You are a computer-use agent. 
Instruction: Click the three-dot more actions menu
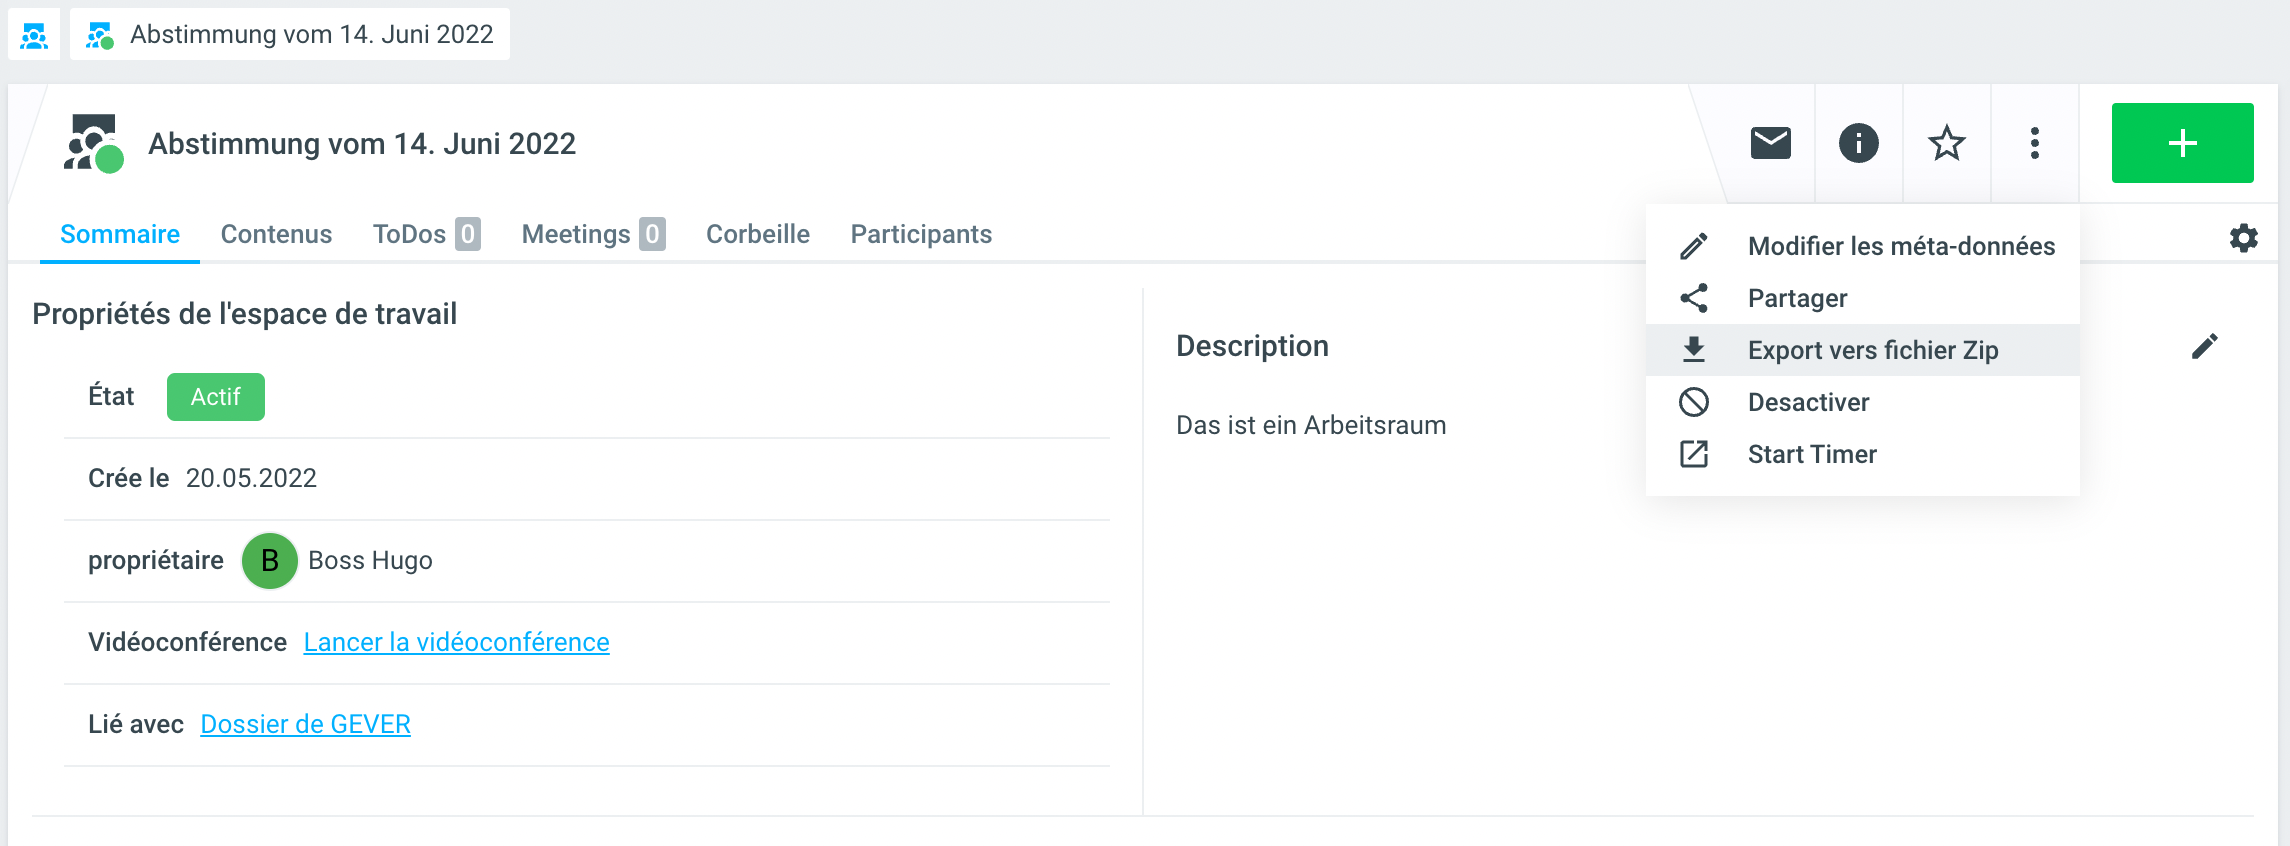point(2034,143)
